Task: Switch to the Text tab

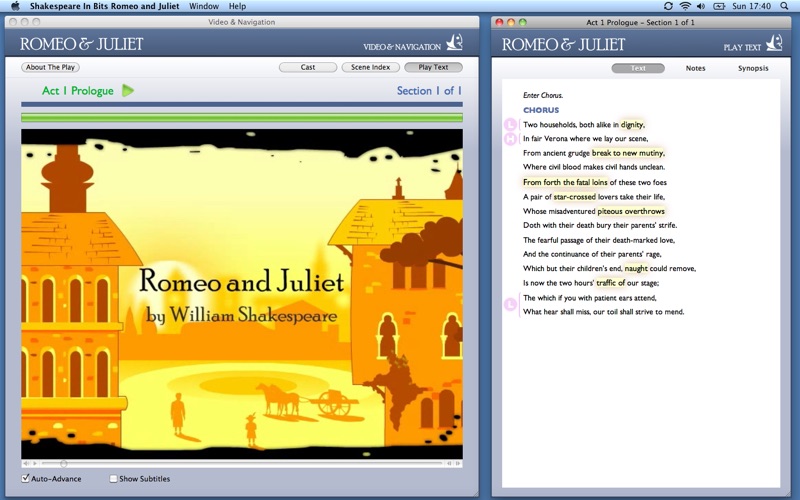Action: point(638,68)
